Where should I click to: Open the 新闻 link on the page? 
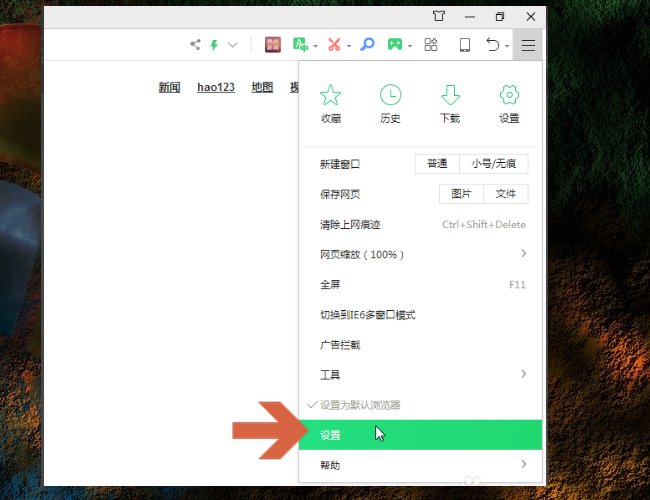tap(169, 87)
